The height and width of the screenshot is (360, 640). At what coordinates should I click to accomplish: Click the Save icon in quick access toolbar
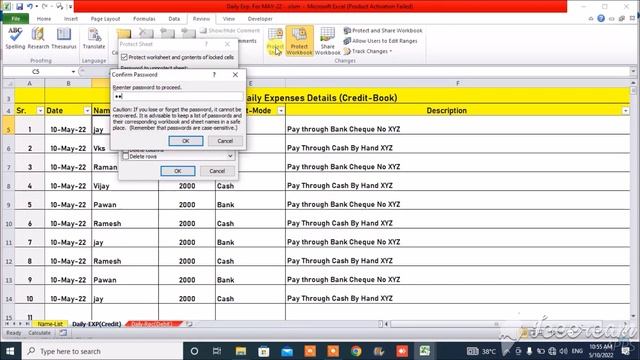click(19, 6)
